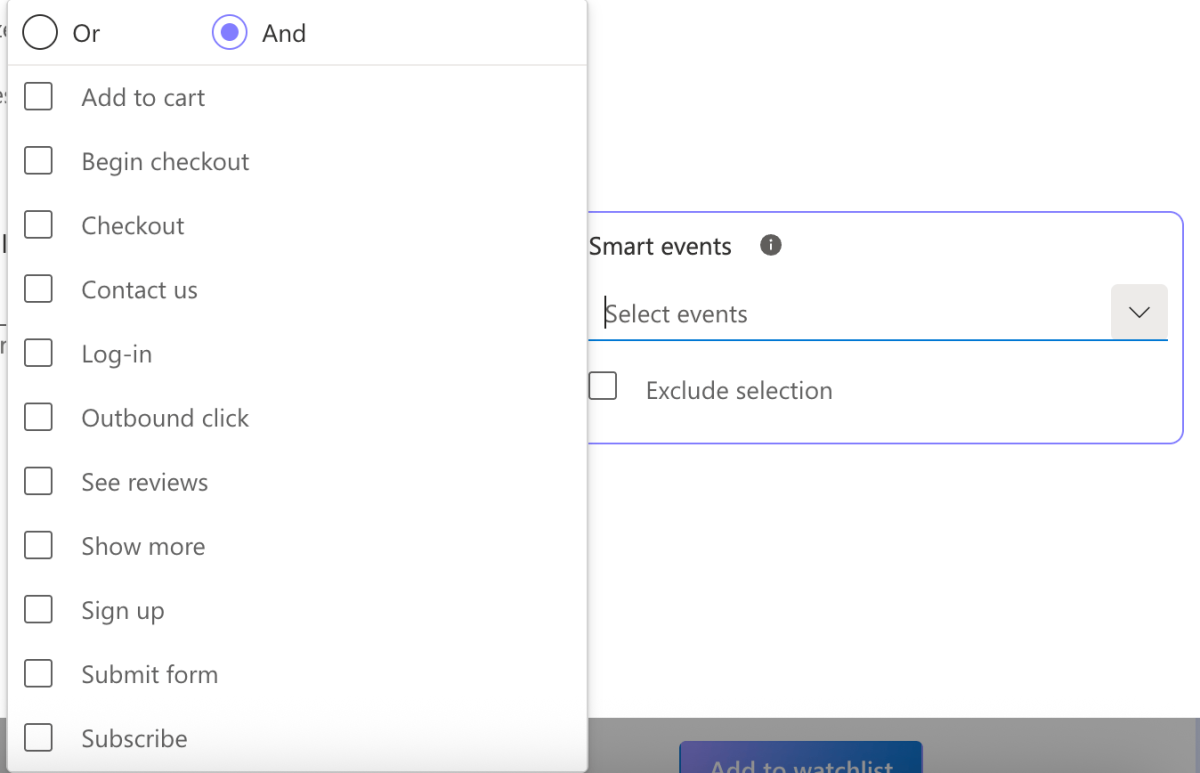Check the Log-in event checkbox
This screenshot has width=1200, height=773.
38,353
